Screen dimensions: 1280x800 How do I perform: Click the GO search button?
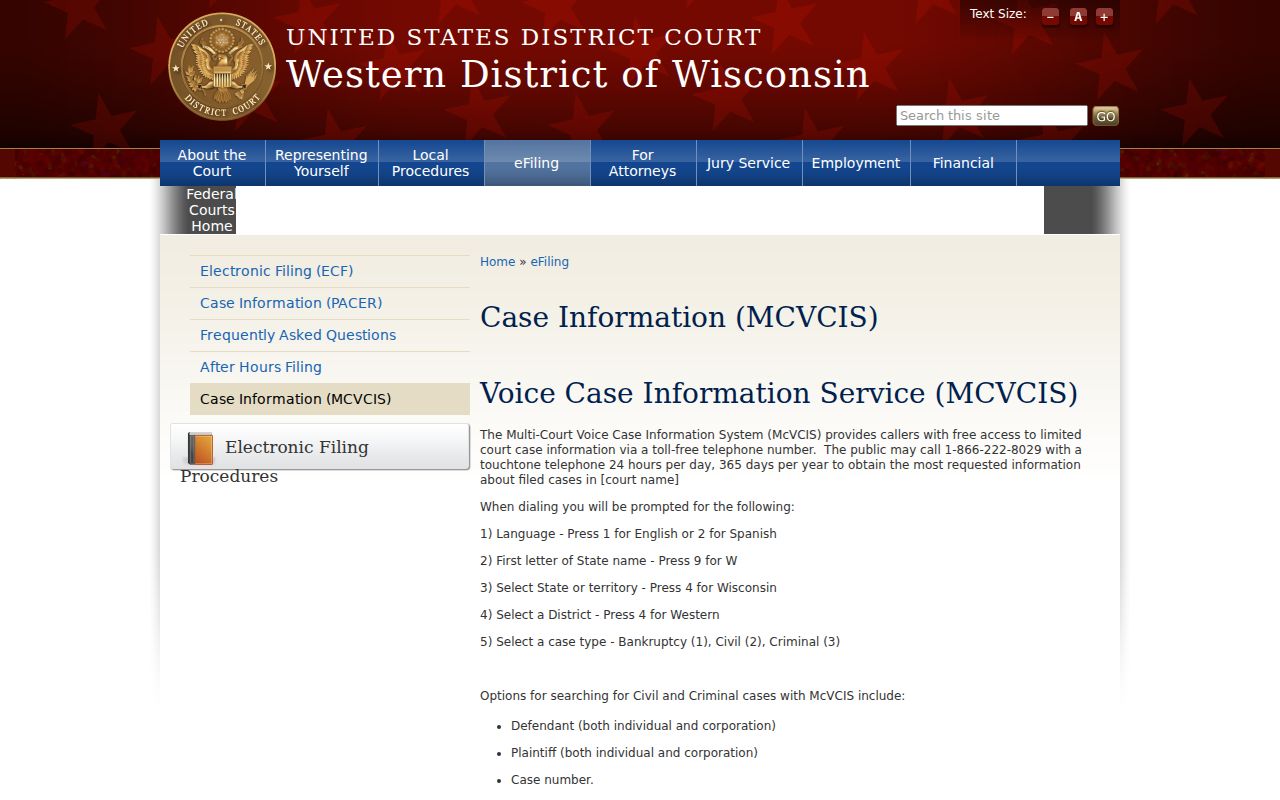1105,116
